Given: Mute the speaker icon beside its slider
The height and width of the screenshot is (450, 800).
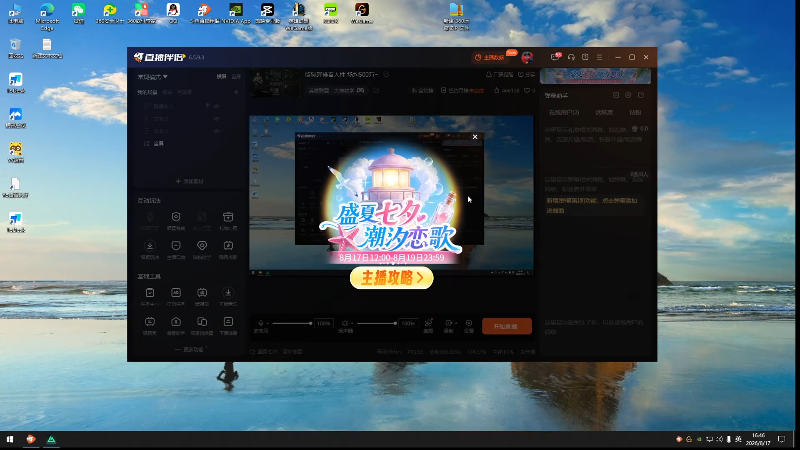Looking at the screenshot, I should coord(344,323).
